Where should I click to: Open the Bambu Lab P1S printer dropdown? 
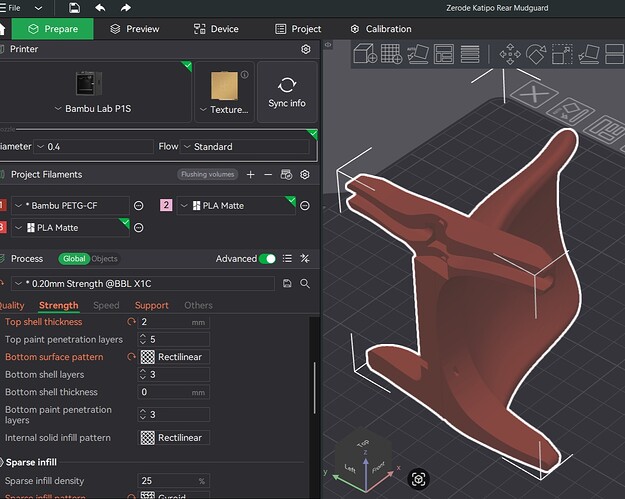(93, 108)
